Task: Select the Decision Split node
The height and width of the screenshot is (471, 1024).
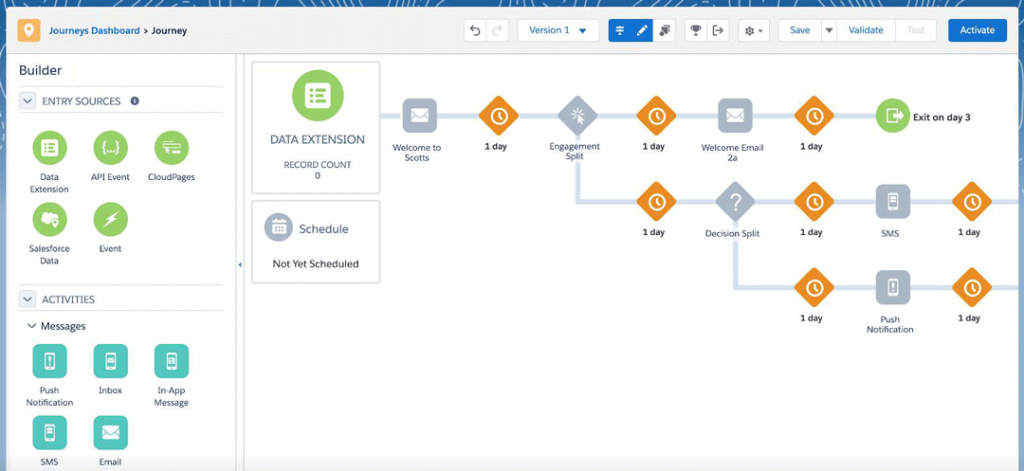Action: [x=734, y=202]
